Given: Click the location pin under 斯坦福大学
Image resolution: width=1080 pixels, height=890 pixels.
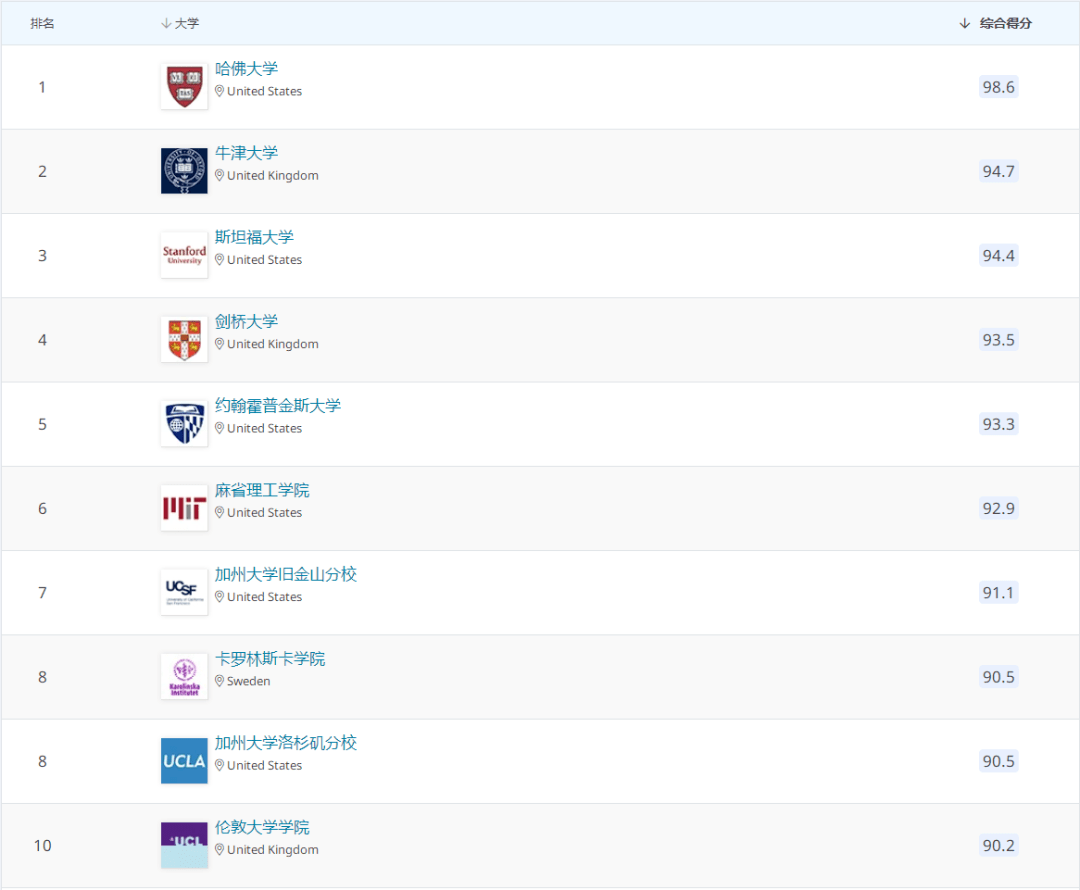Looking at the screenshot, I should tap(219, 260).
